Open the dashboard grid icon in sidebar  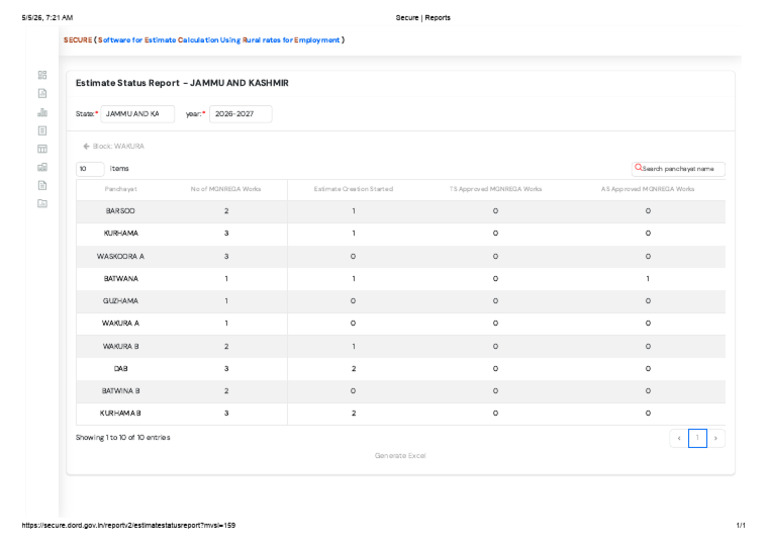click(x=42, y=75)
